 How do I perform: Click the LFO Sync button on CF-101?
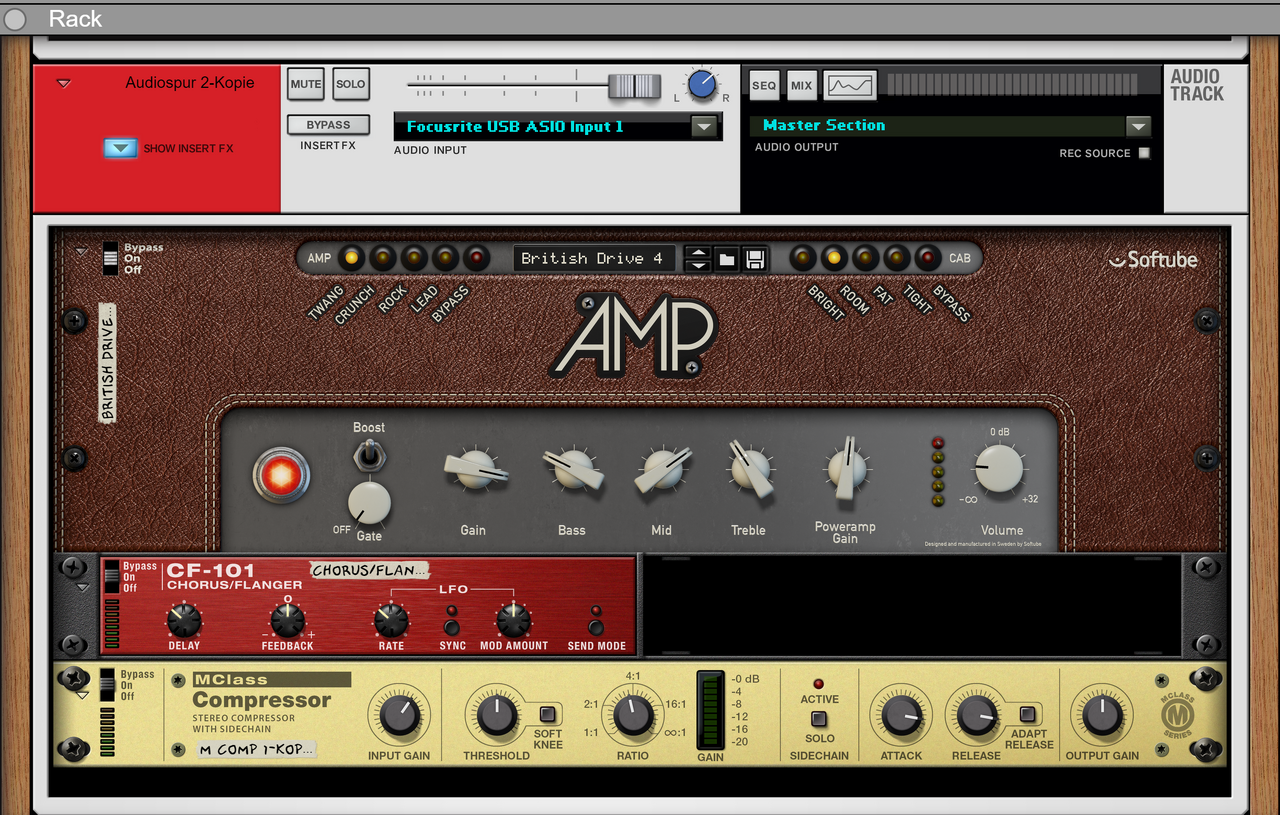452,627
